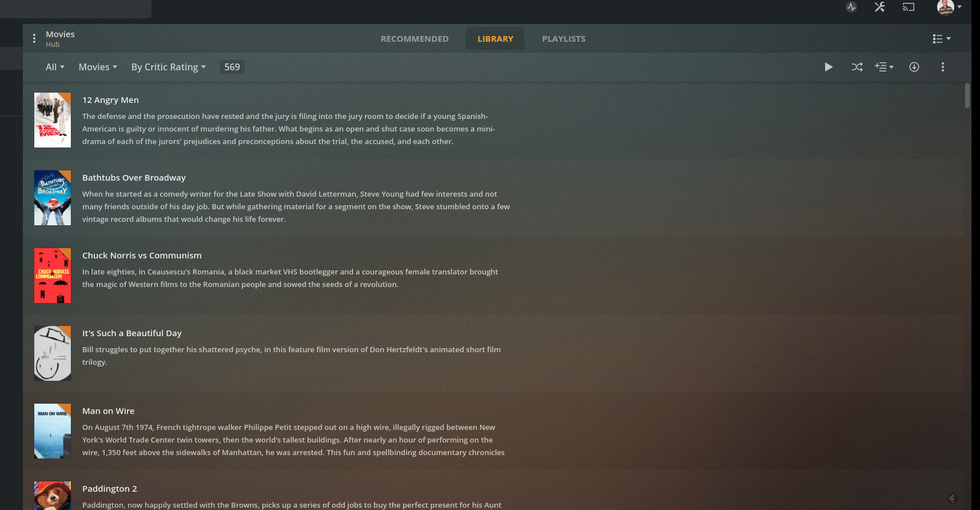Click the Download circle icon
This screenshot has height=510, width=980.
click(x=914, y=67)
